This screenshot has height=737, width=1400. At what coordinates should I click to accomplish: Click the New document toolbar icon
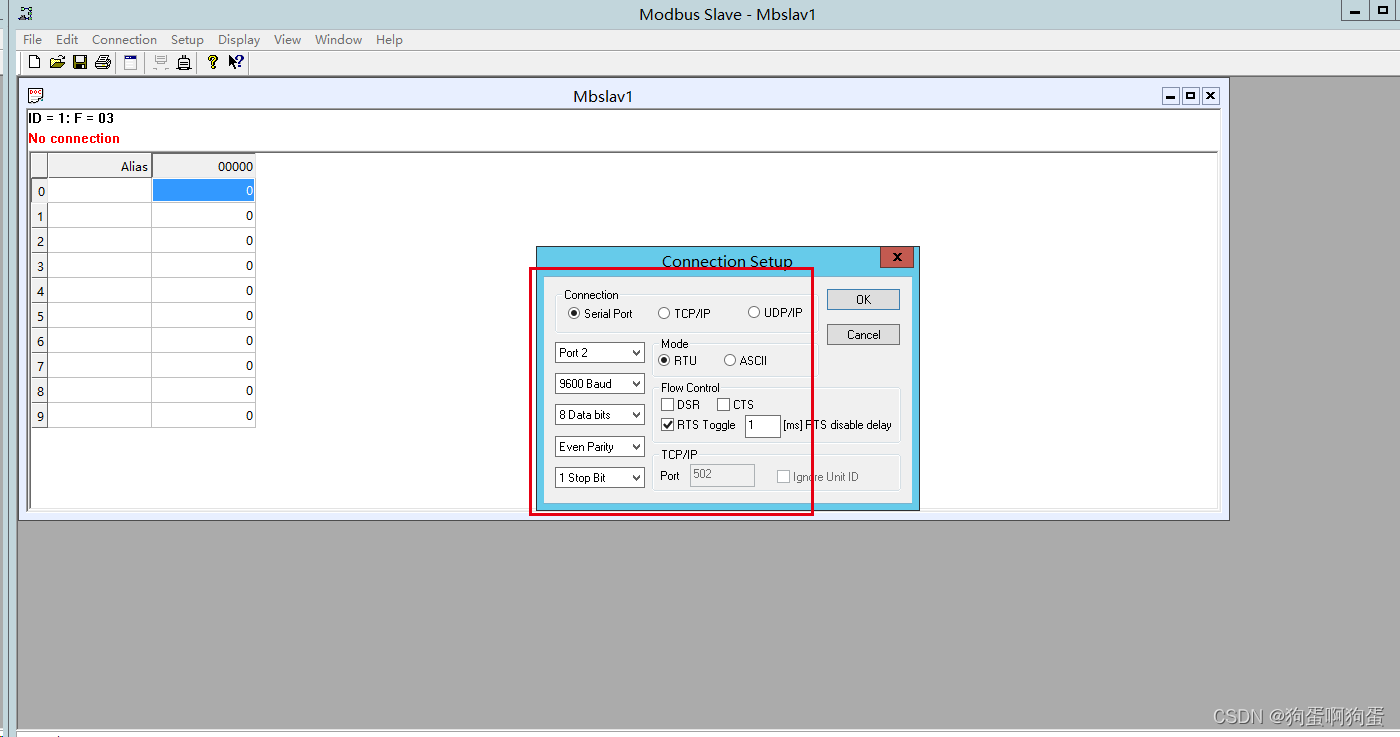click(34, 62)
